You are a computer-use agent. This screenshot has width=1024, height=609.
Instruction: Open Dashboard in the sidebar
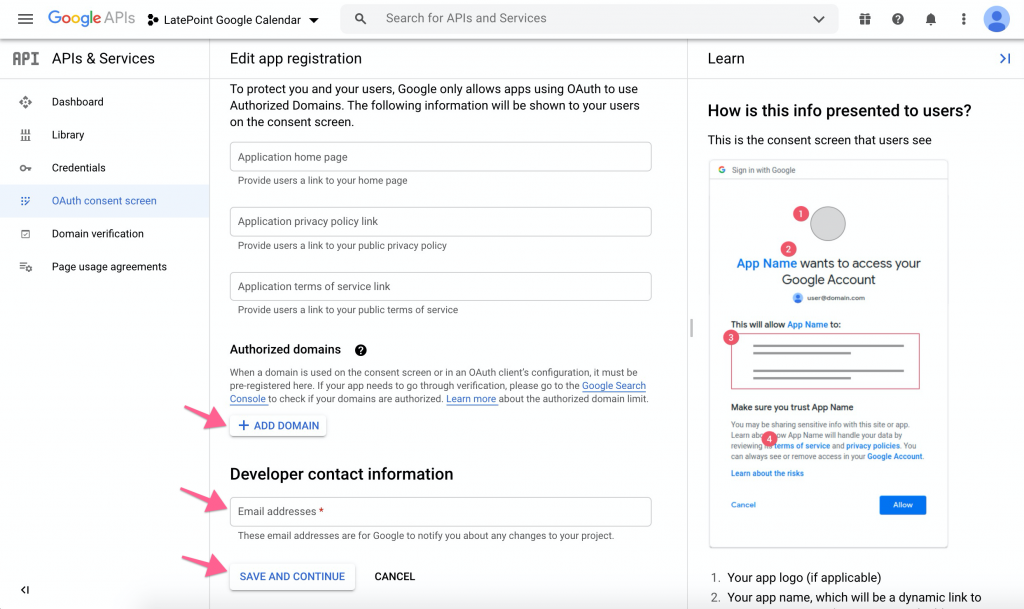pyautogui.click(x=104, y=102)
